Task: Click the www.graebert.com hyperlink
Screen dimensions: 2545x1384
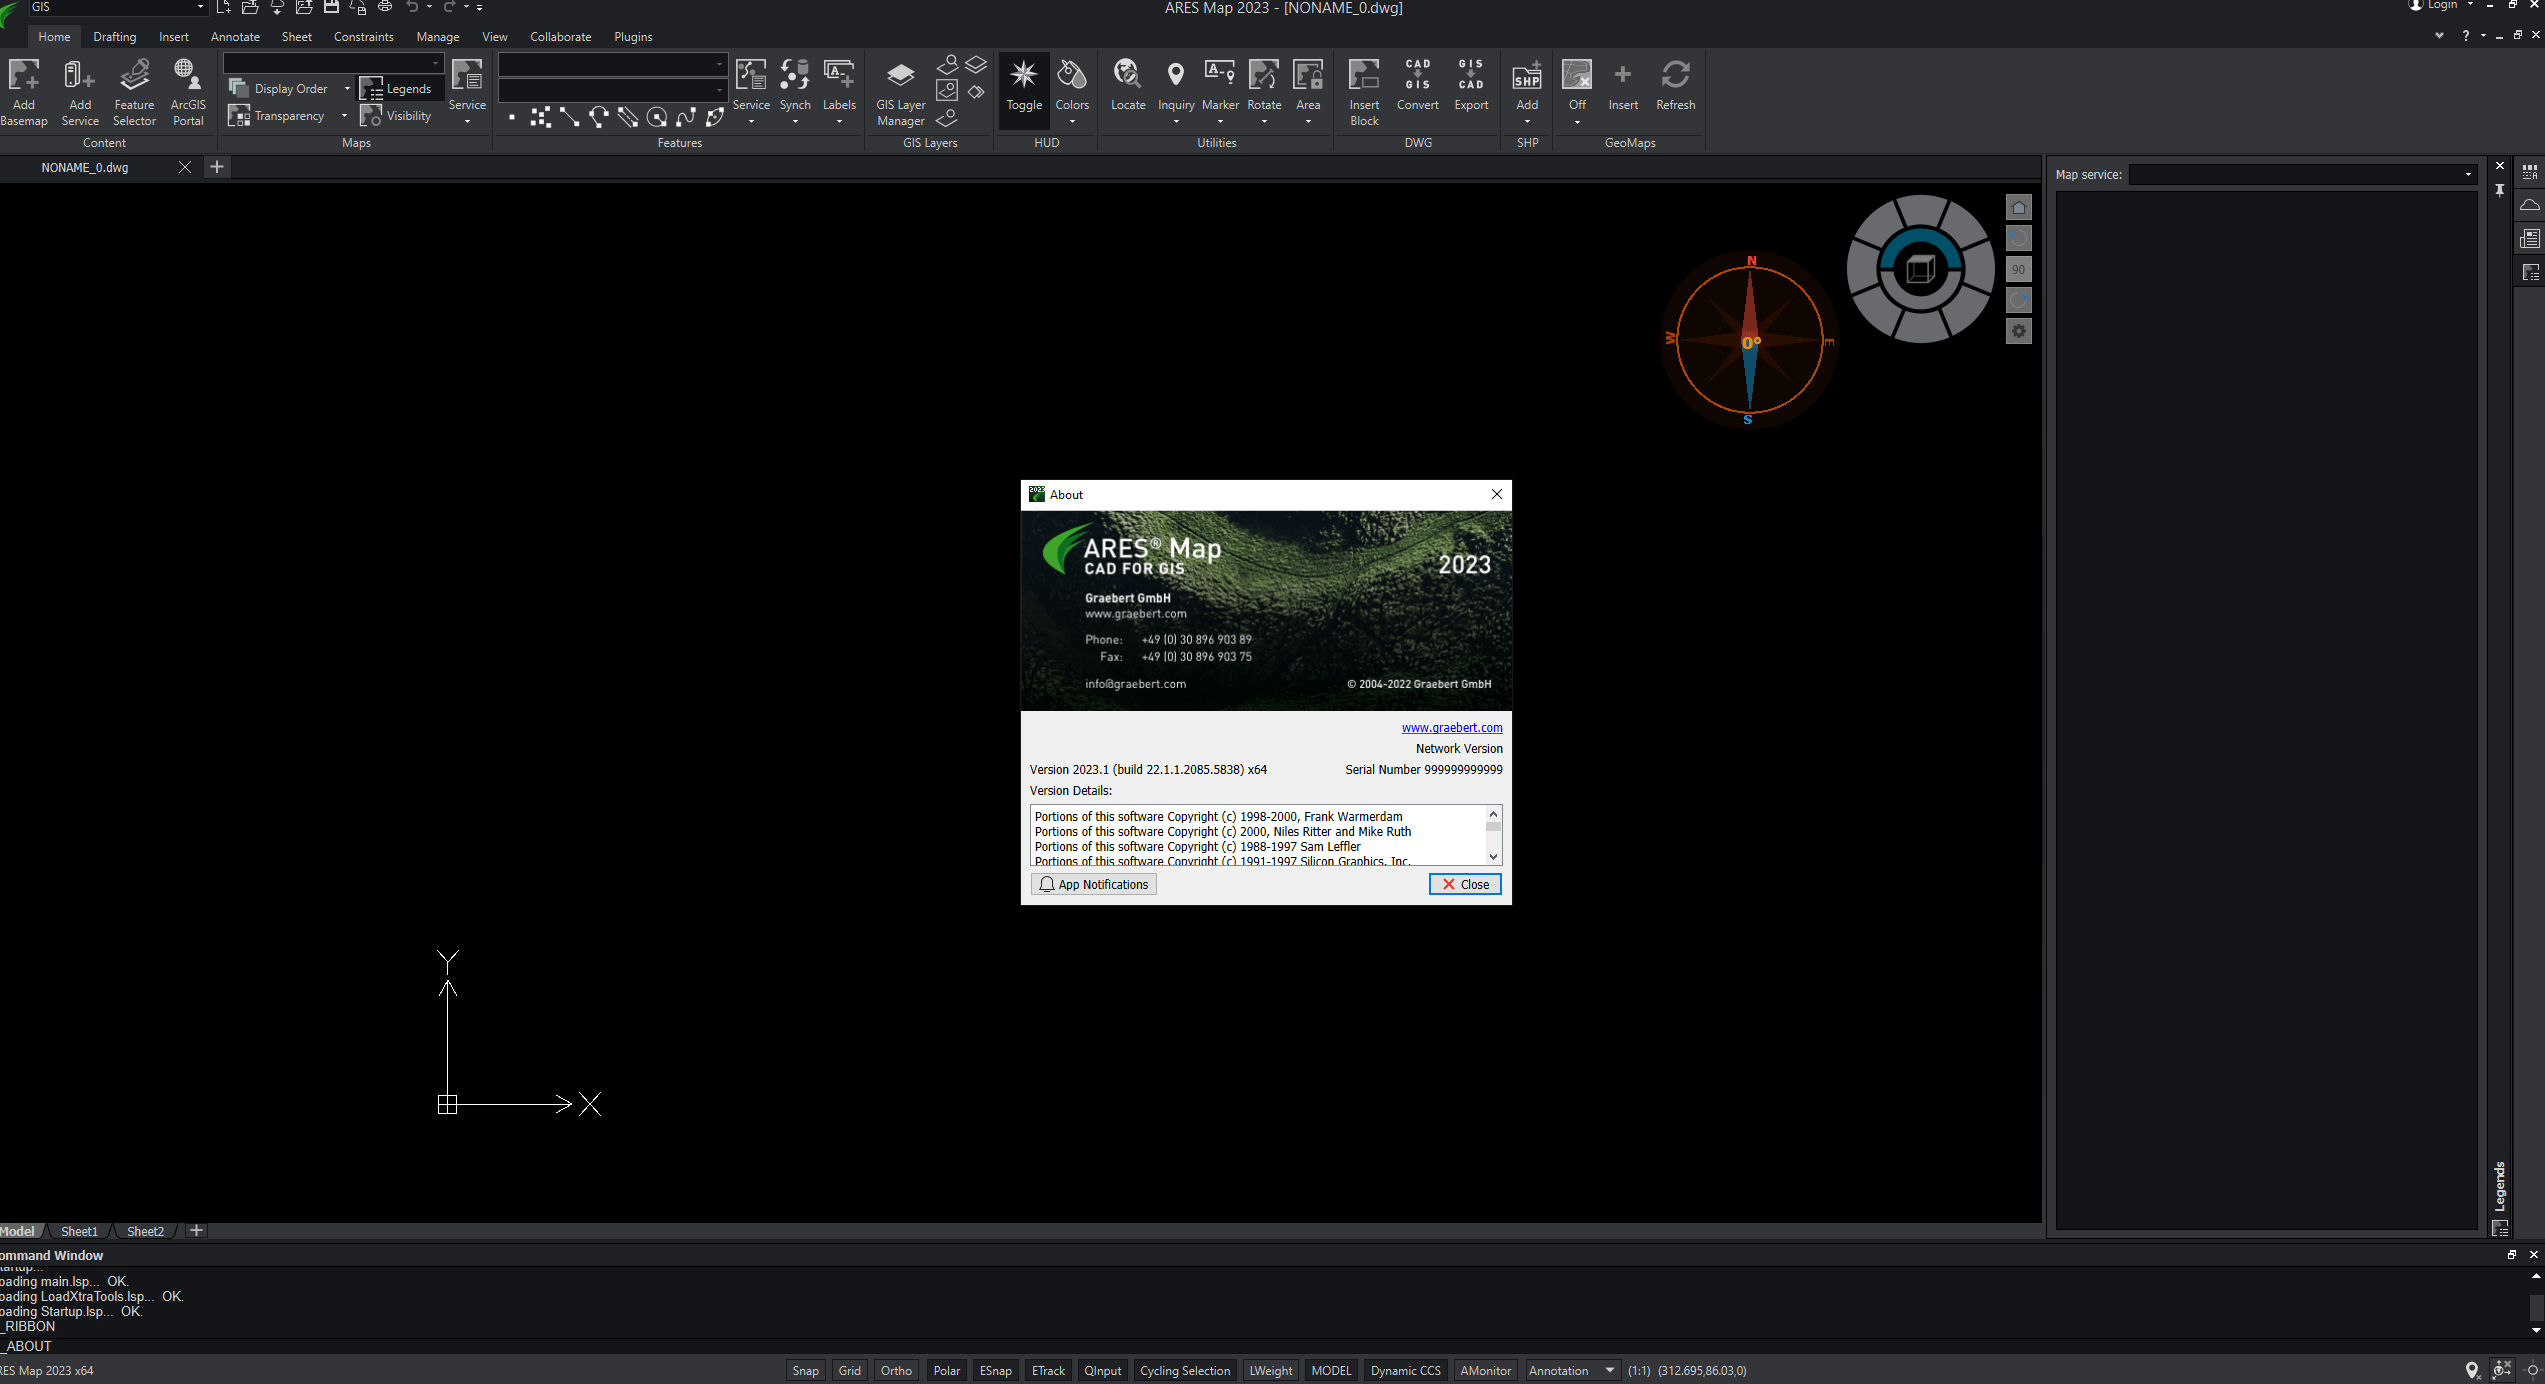Action: pyautogui.click(x=1451, y=728)
